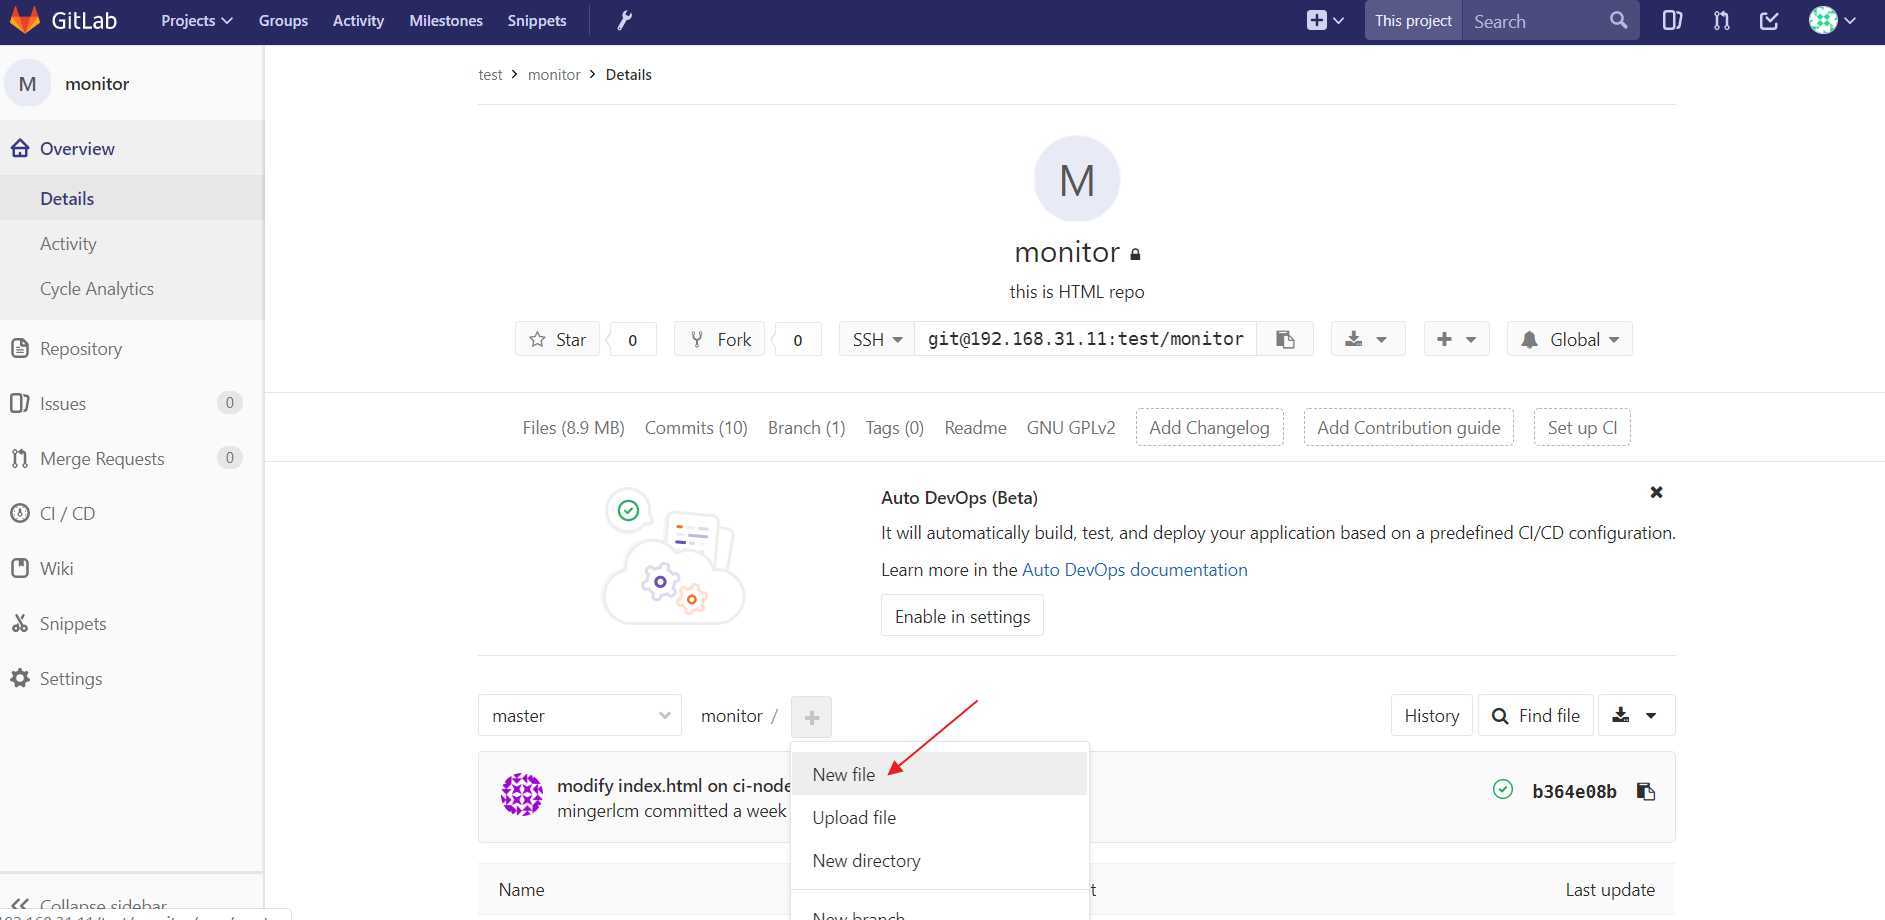Change the Global notification setting
1885x920 pixels.
tap(1569, 340)
